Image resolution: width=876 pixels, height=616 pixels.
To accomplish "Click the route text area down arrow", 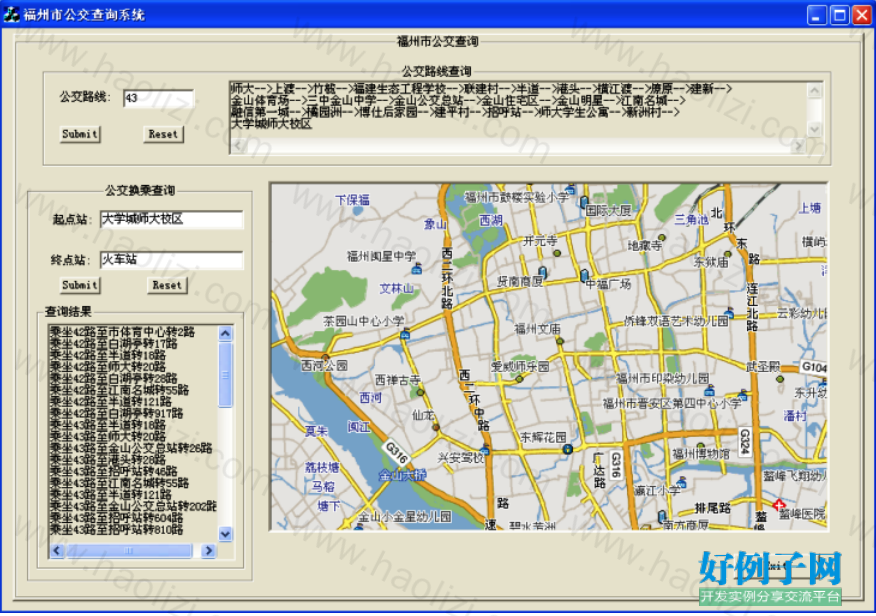I will tap(815, 130).
